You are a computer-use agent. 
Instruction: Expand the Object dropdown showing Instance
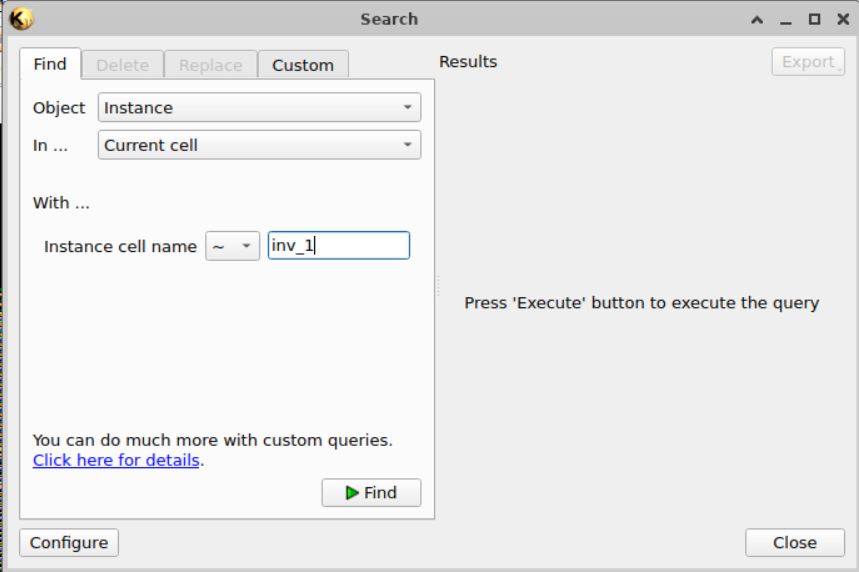(x=259, y=108)
